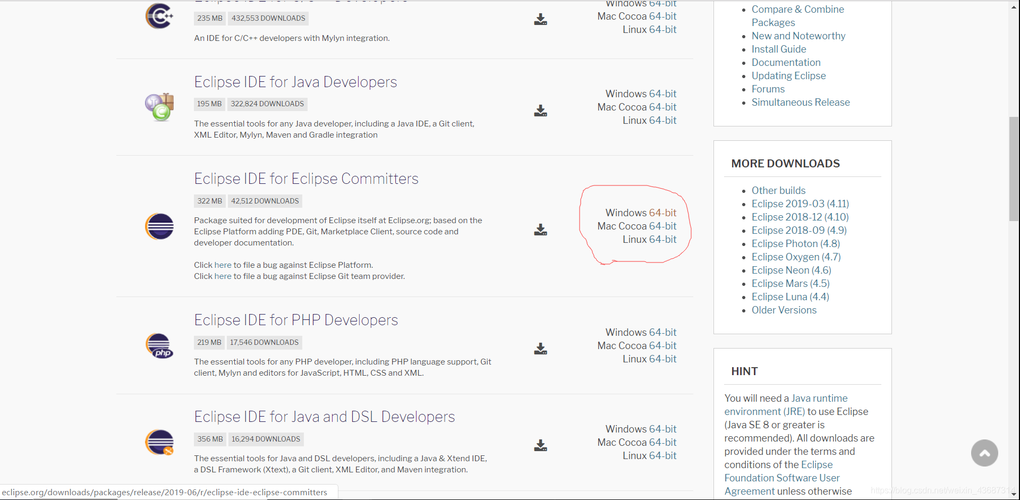Open Eclipse IDE for Eclipse Committers title
Viewport: 1020px width, 500px height.
pos(306,179)
